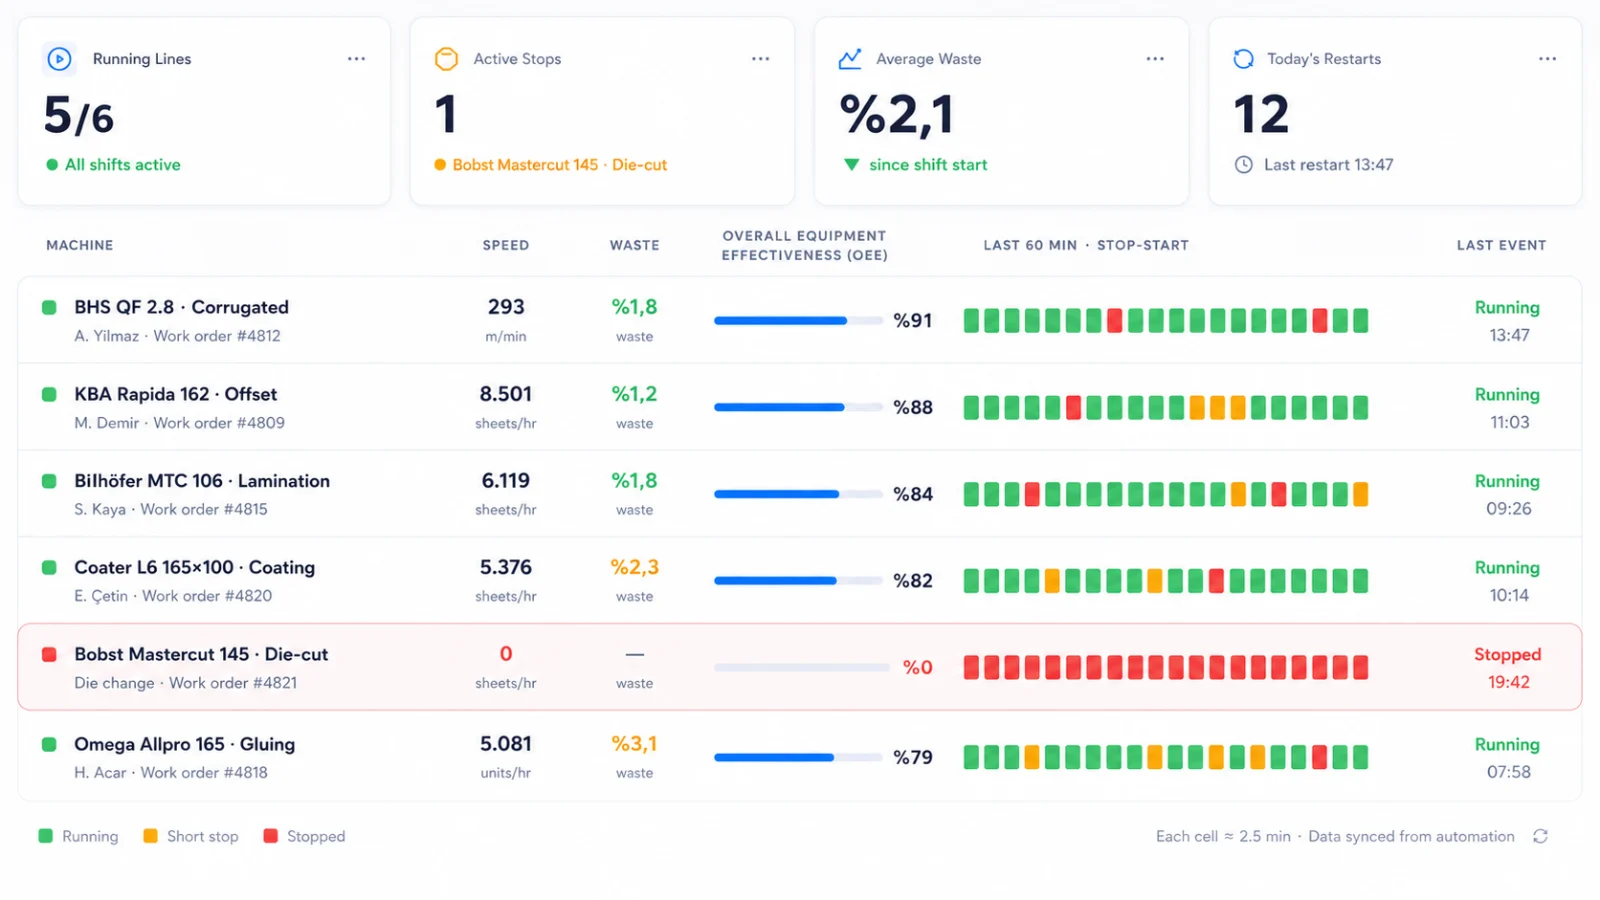Click the red Stopped legend swatch
1600x900 pixels.
coord(270,836)
